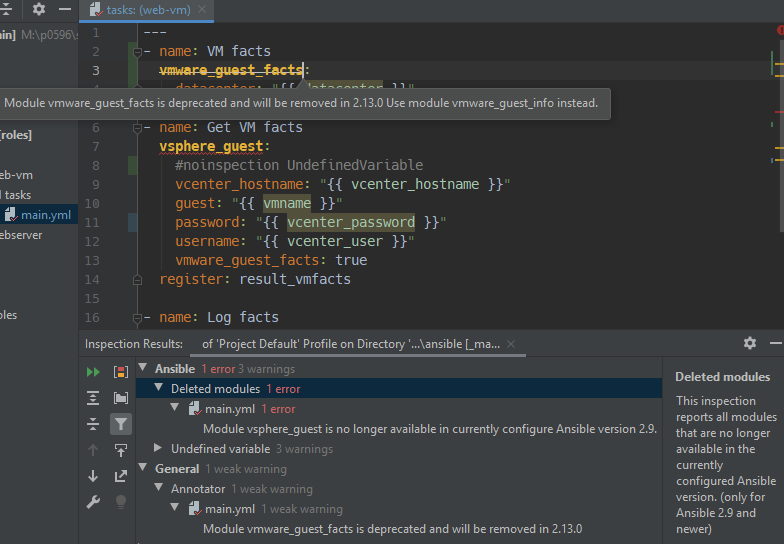Click the export inspection results icon
This screenshot has width=784, height=544.
point(120,476)
